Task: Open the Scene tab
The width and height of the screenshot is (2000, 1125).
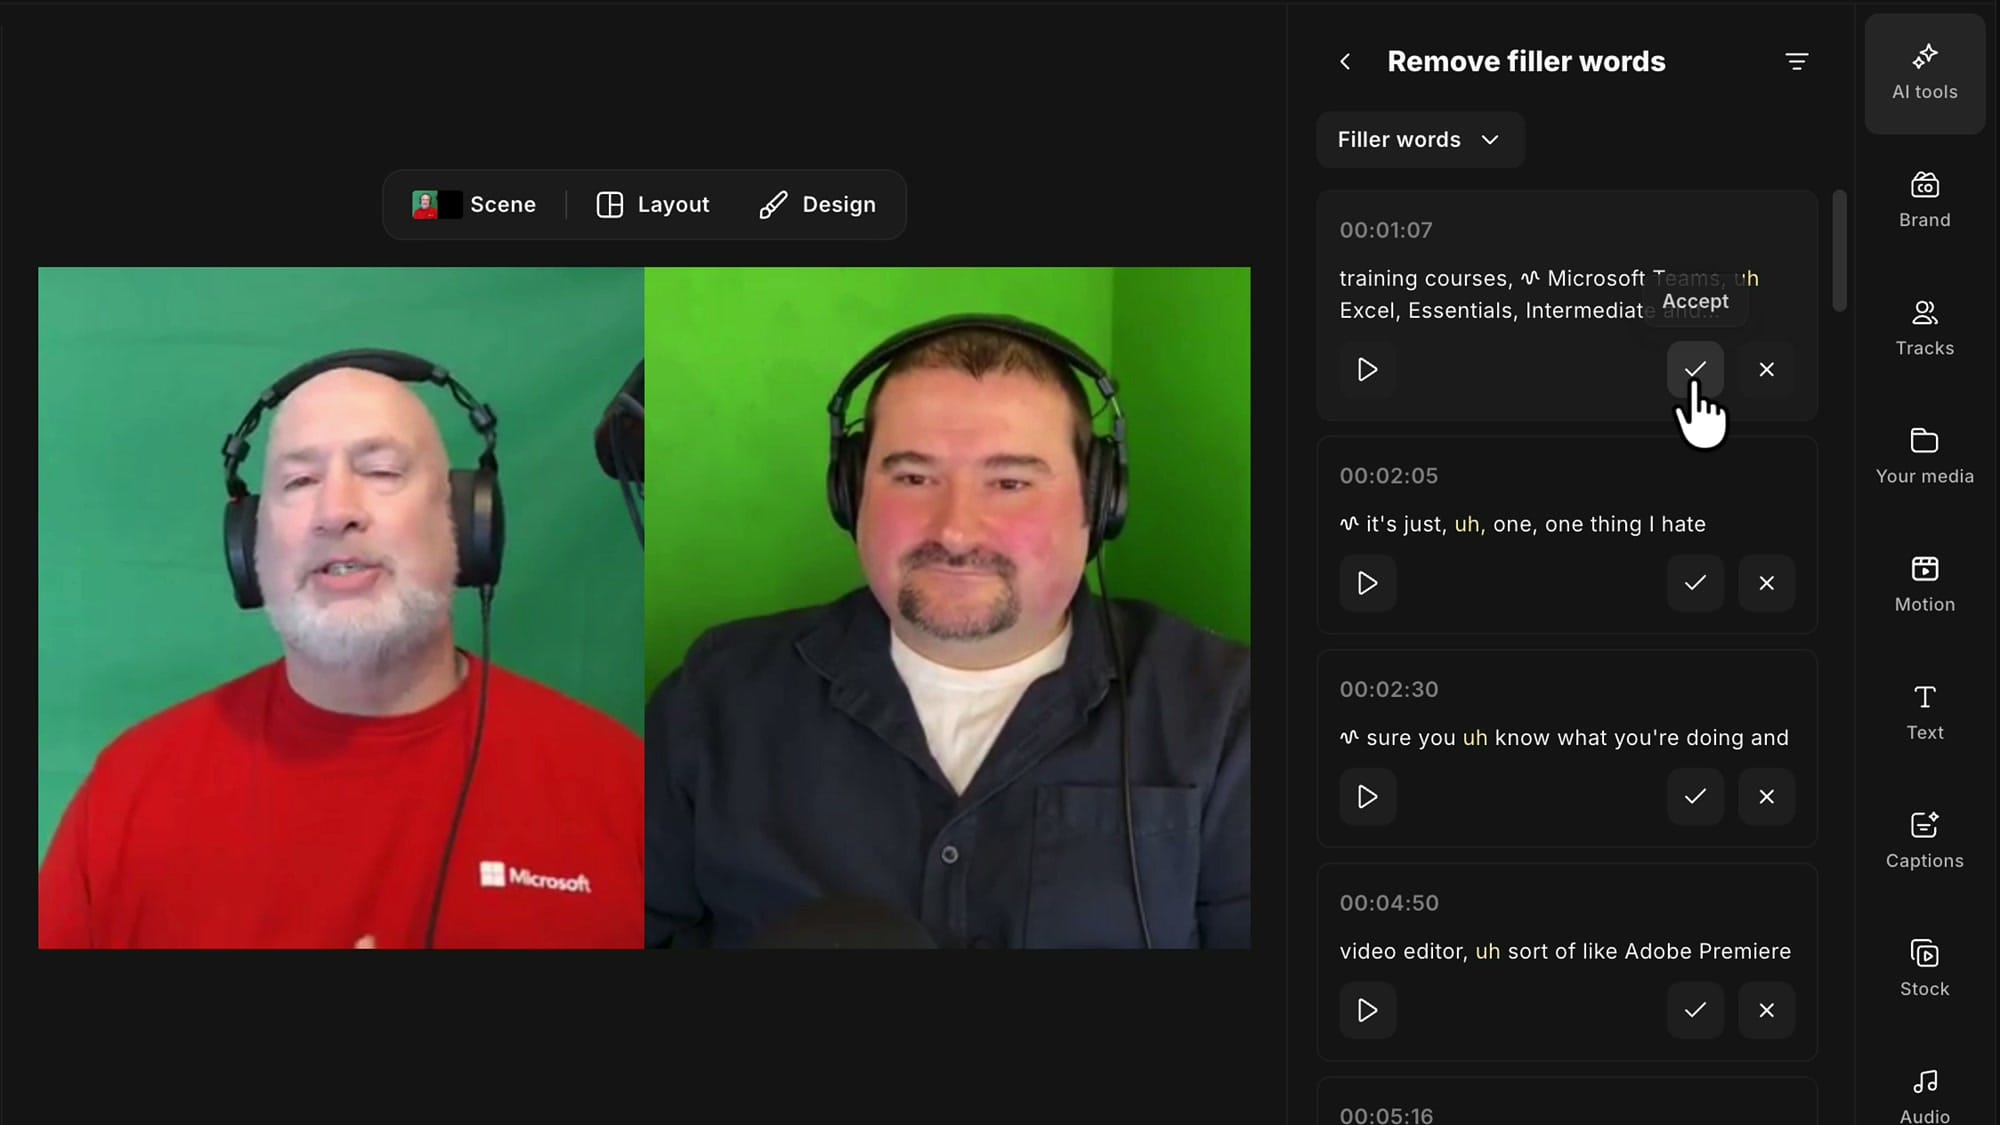Action: point(474,205)
